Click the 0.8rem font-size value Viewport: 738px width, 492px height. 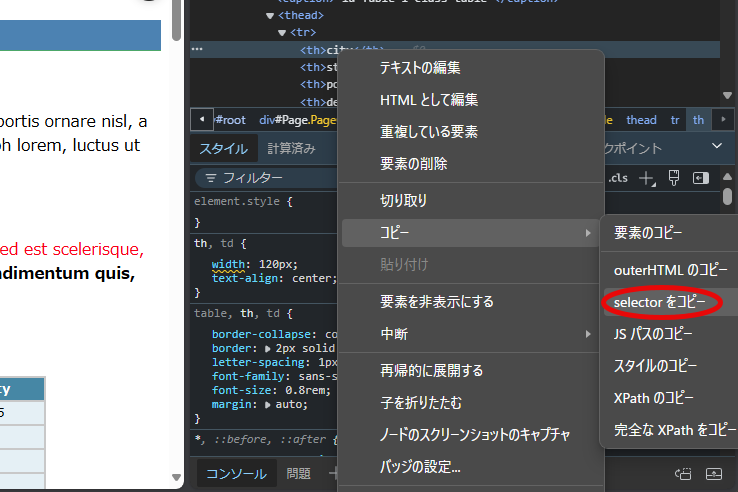[305, 391]
